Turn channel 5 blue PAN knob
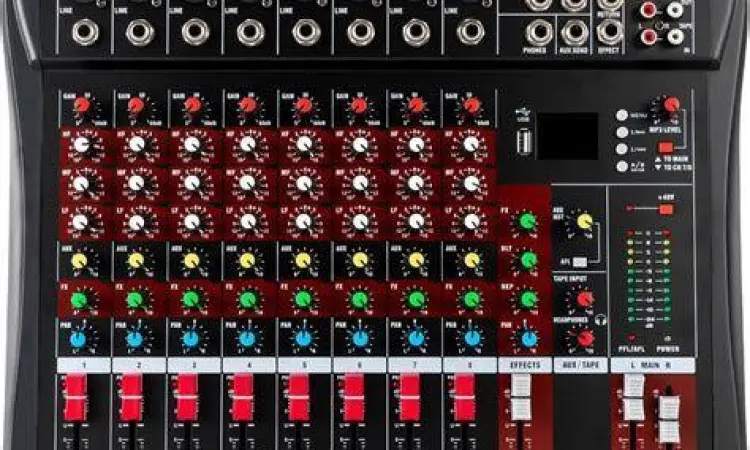Viewport: 750px width, 450px height. (303, 339)
